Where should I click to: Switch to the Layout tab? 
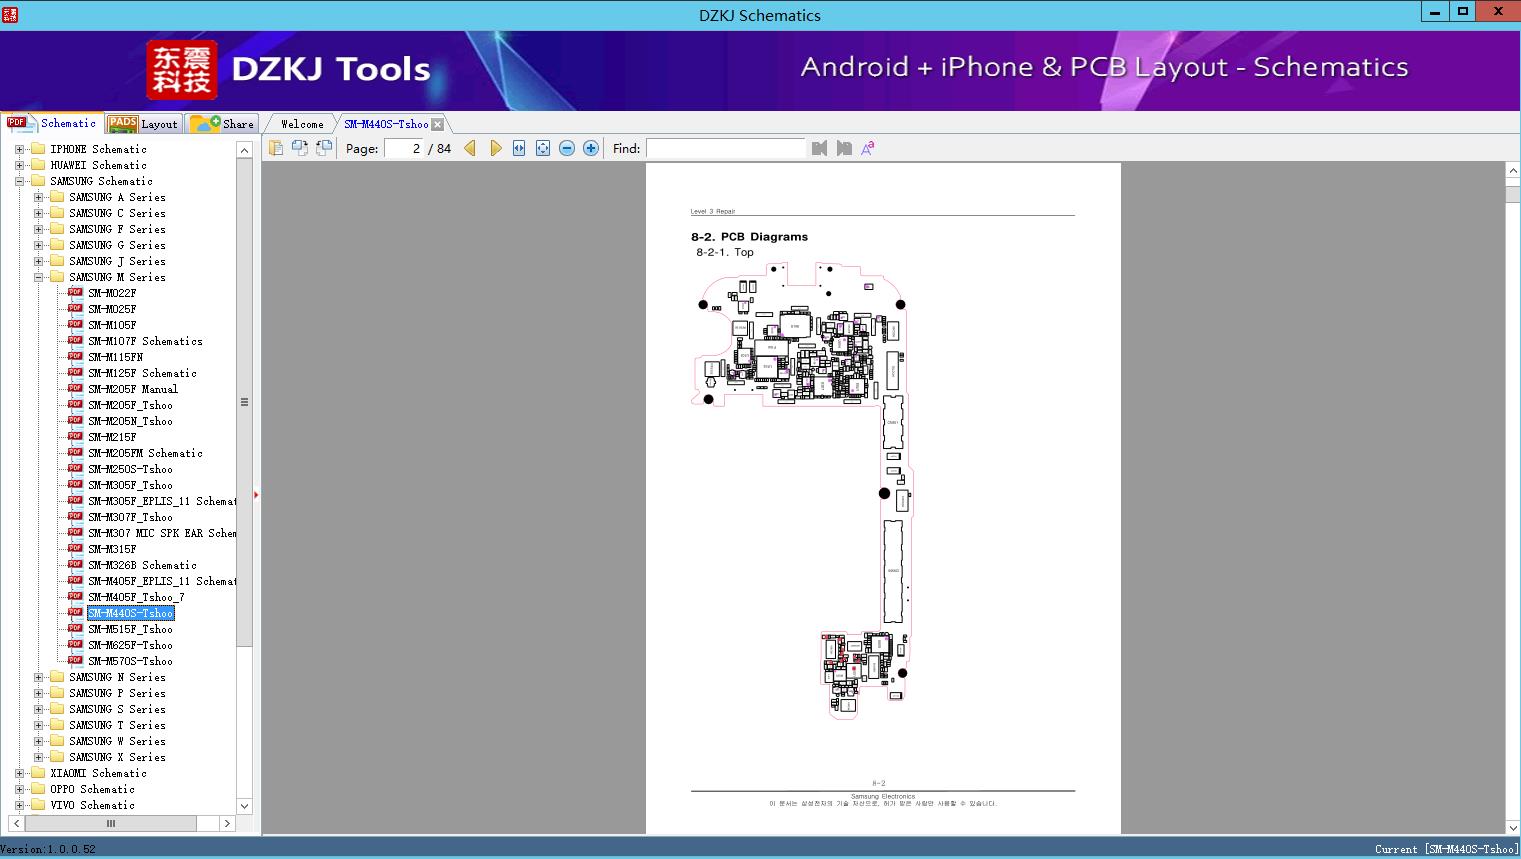click(143, 124)
